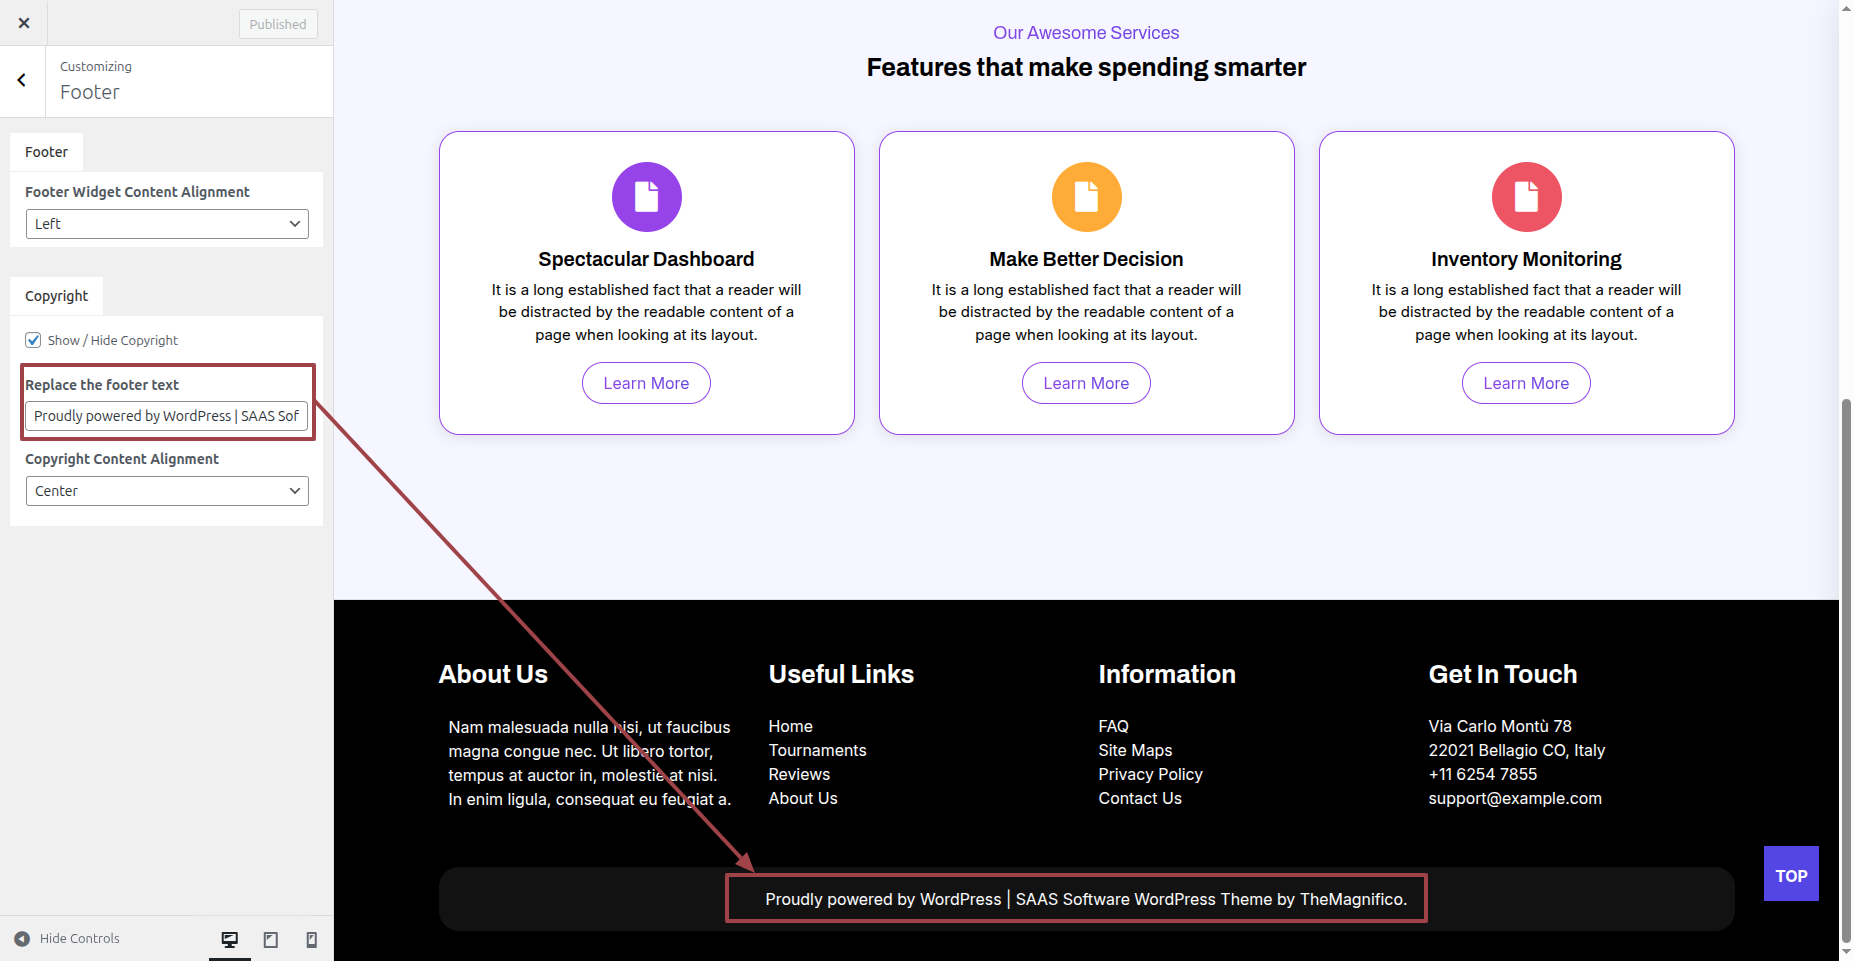The width and height of the screenshot is (1854, 961).
Task: Click the Replace the footer text field
Action: point(166,416)
